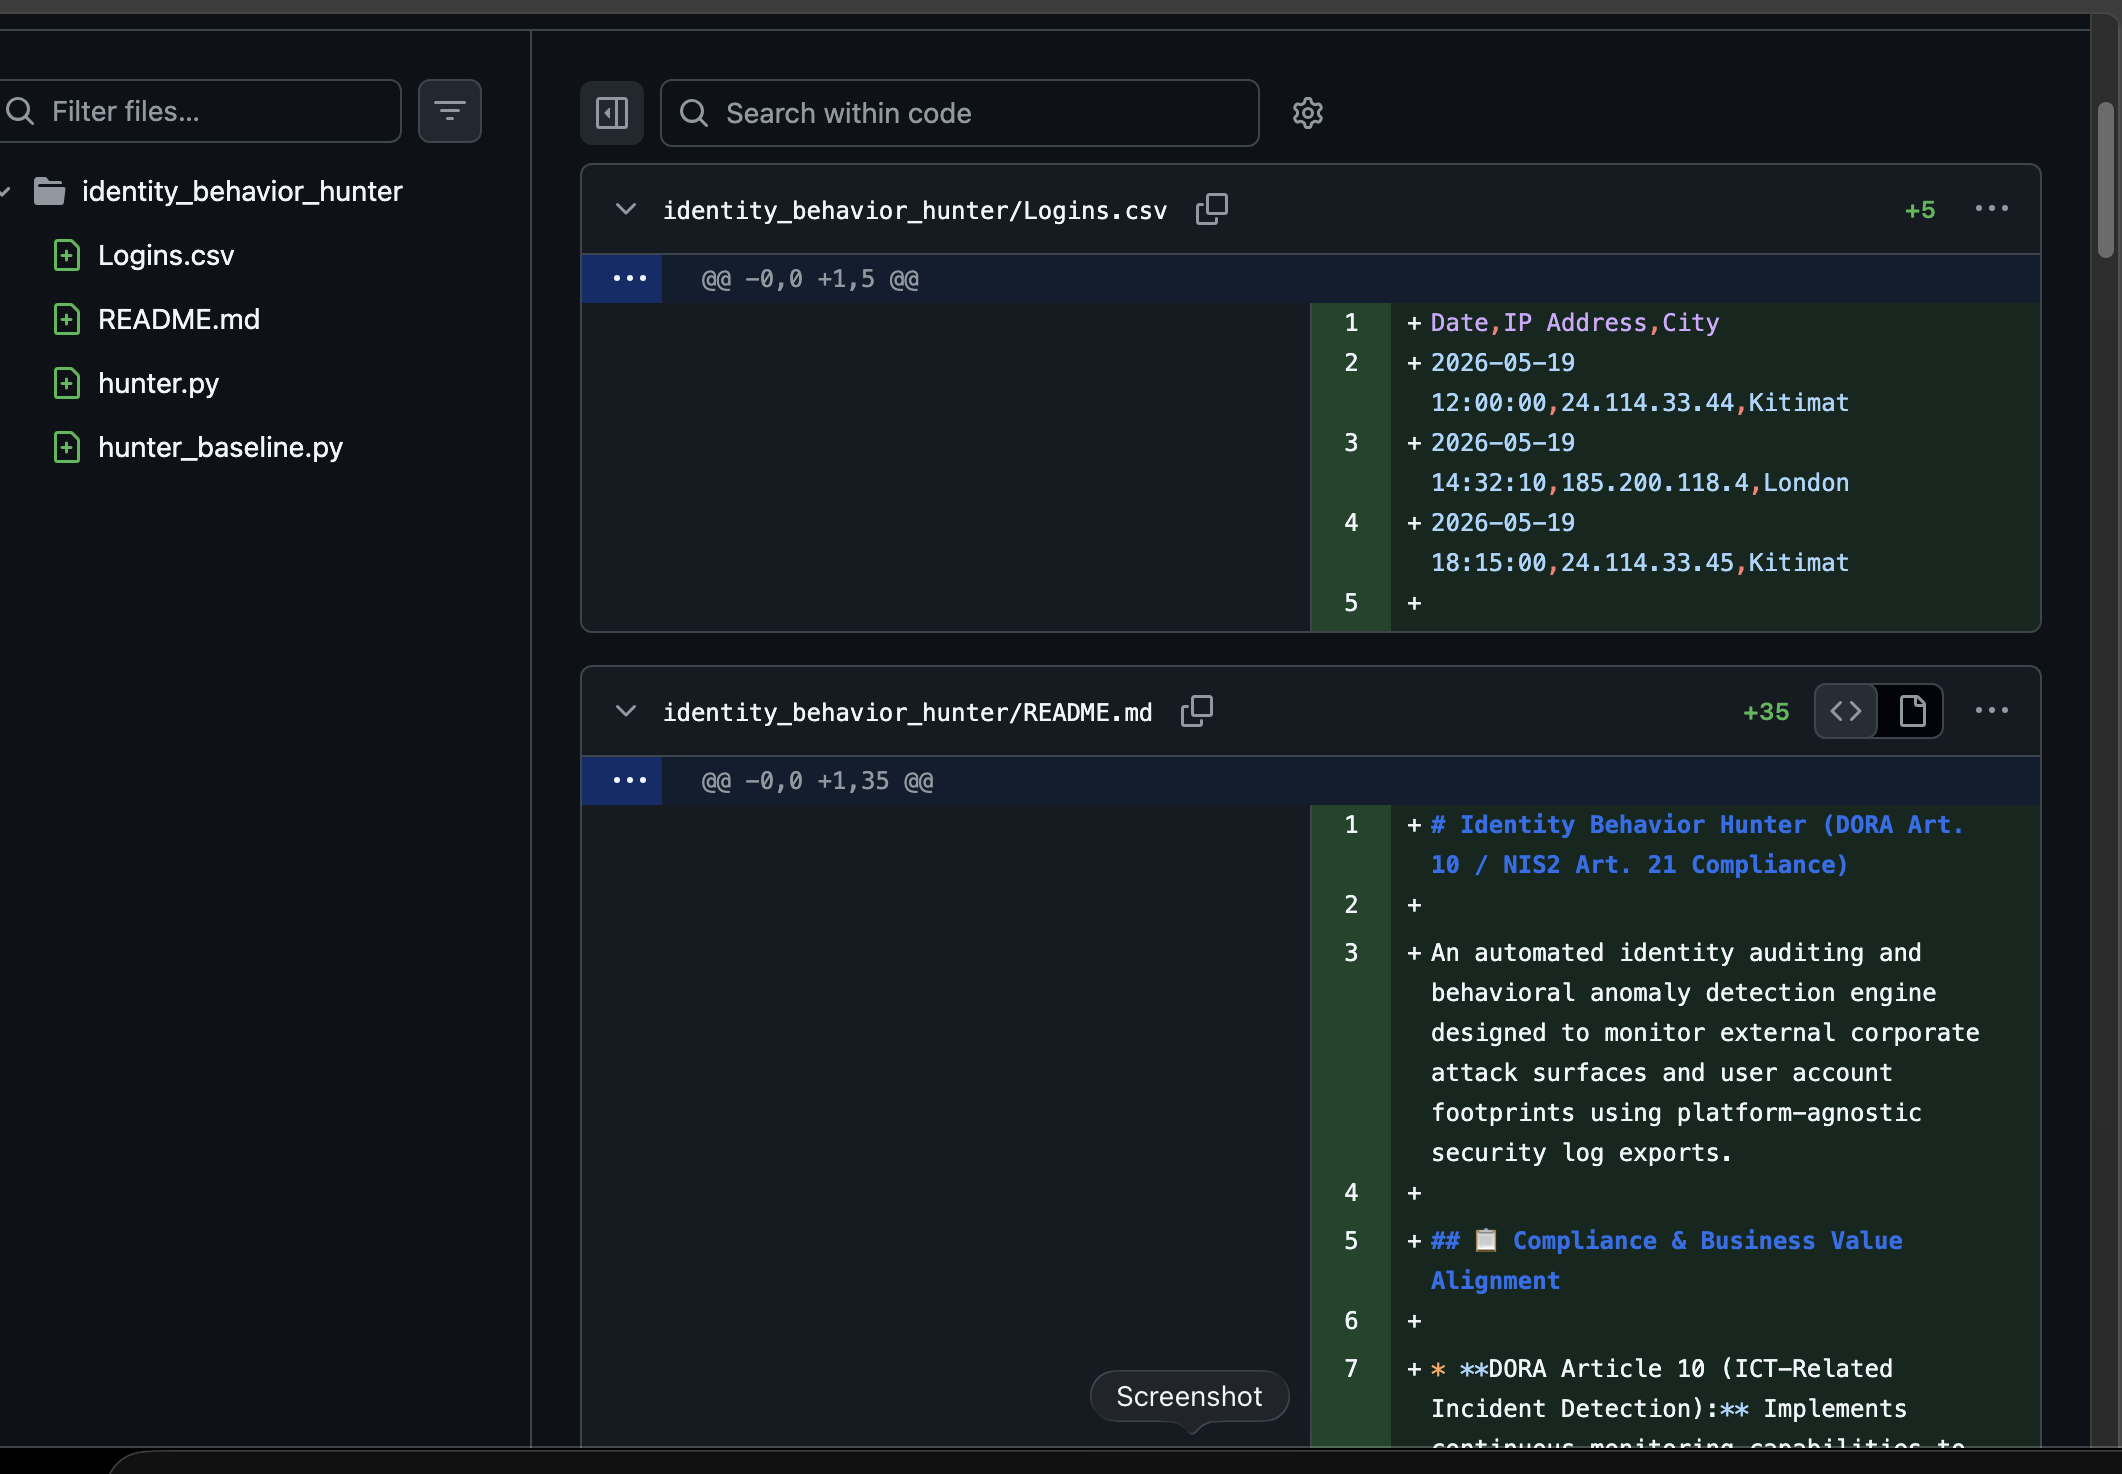Click the identity_behavior_hunter/Logins.csv file header

(x=915, y=210)
